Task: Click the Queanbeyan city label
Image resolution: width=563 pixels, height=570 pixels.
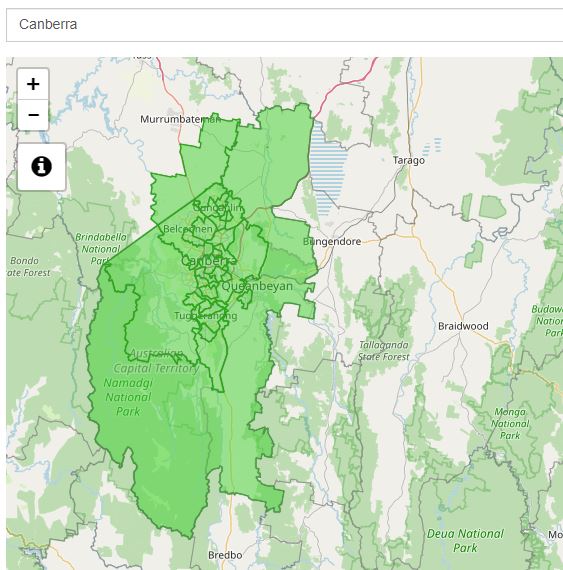Action: click(x=257, y=286)
